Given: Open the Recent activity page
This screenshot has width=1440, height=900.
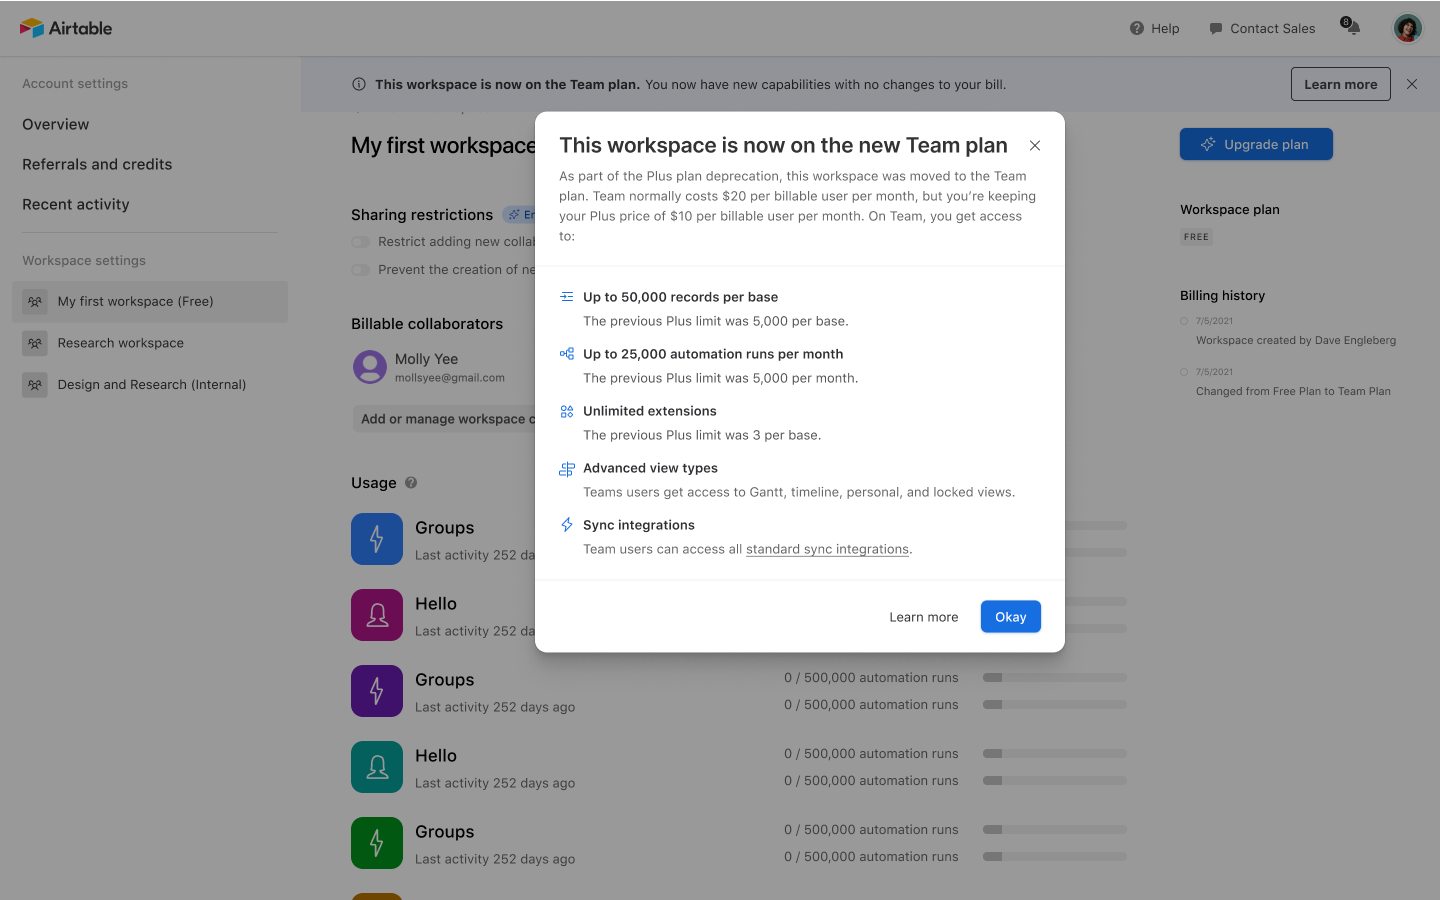Looking at the screenshot, I should click(x=75, y=204).
